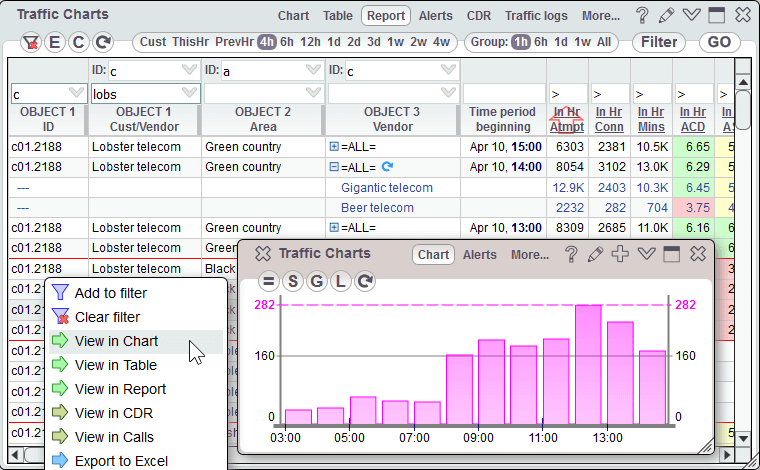Image resolution: width=760 pixels, height=470 pixels.
Task: Click the refresh icon in main toolbar
Action: pos(102,42)
